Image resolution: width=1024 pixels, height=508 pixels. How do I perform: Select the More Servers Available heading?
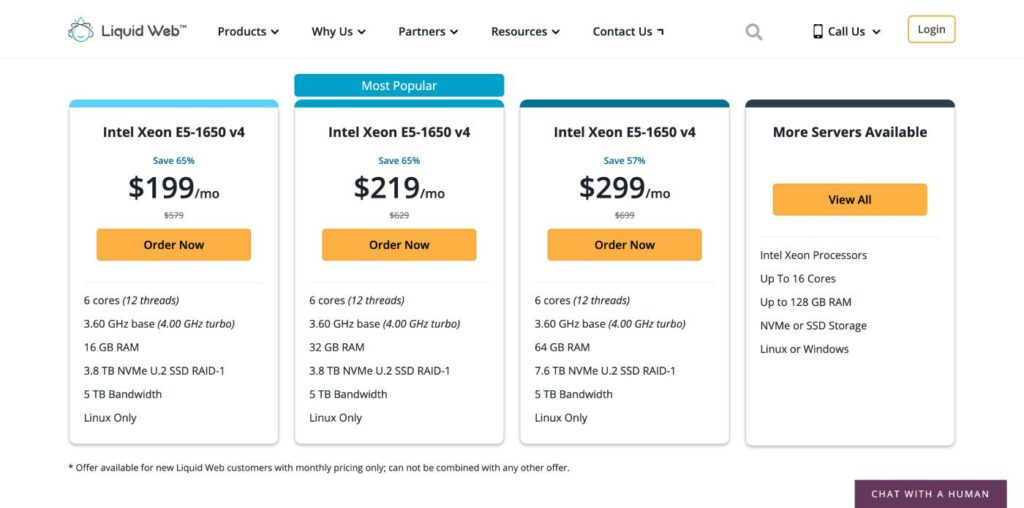click(x=850, y=132)
